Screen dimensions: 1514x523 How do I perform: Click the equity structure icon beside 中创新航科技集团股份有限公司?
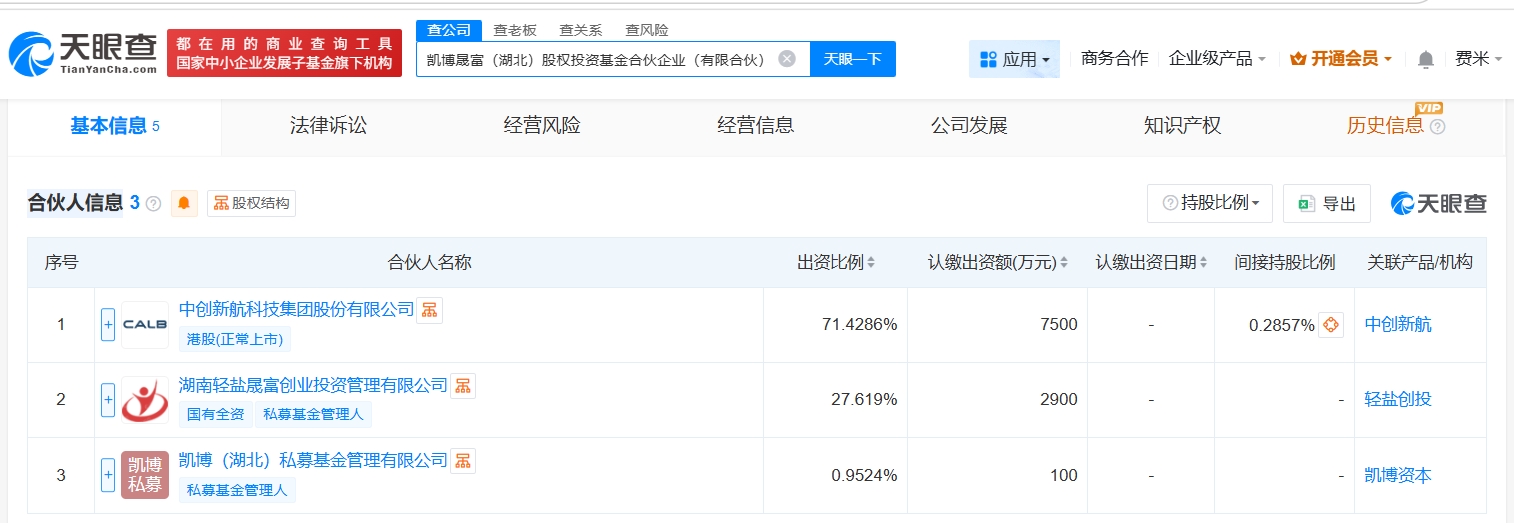(429, 310)
